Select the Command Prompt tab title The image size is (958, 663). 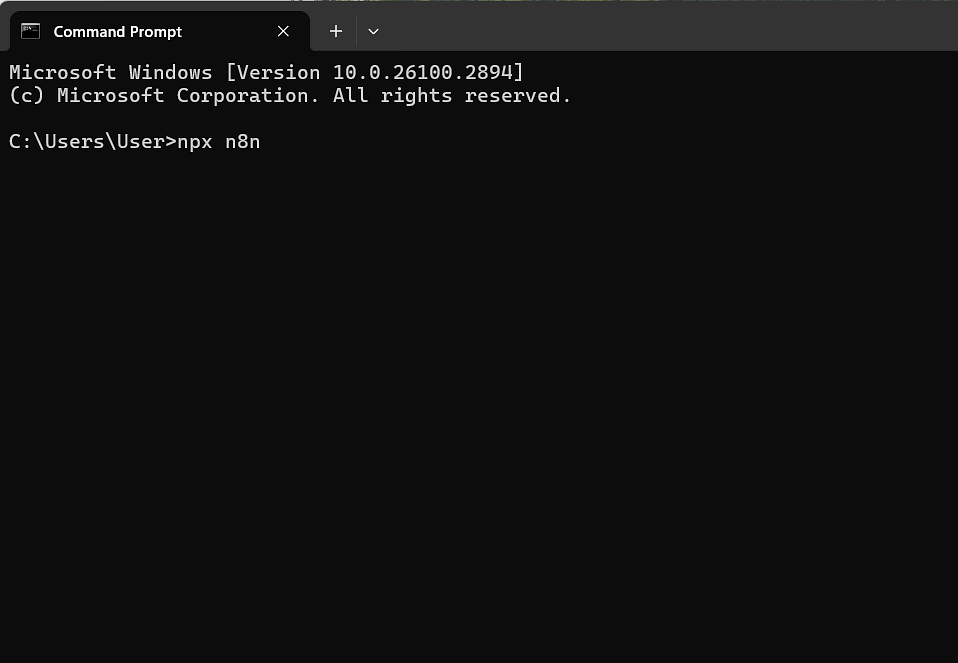[x=117, y=32]
